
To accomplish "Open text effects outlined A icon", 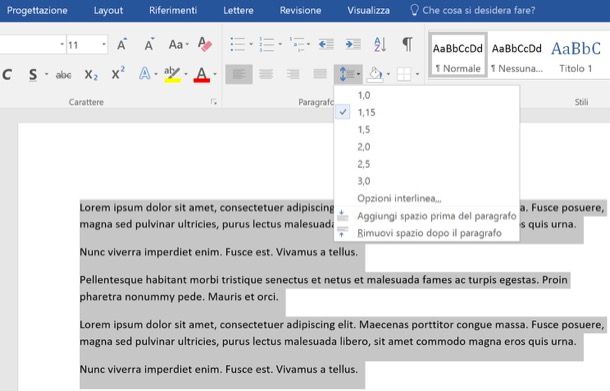I will [x=144, y=74].
